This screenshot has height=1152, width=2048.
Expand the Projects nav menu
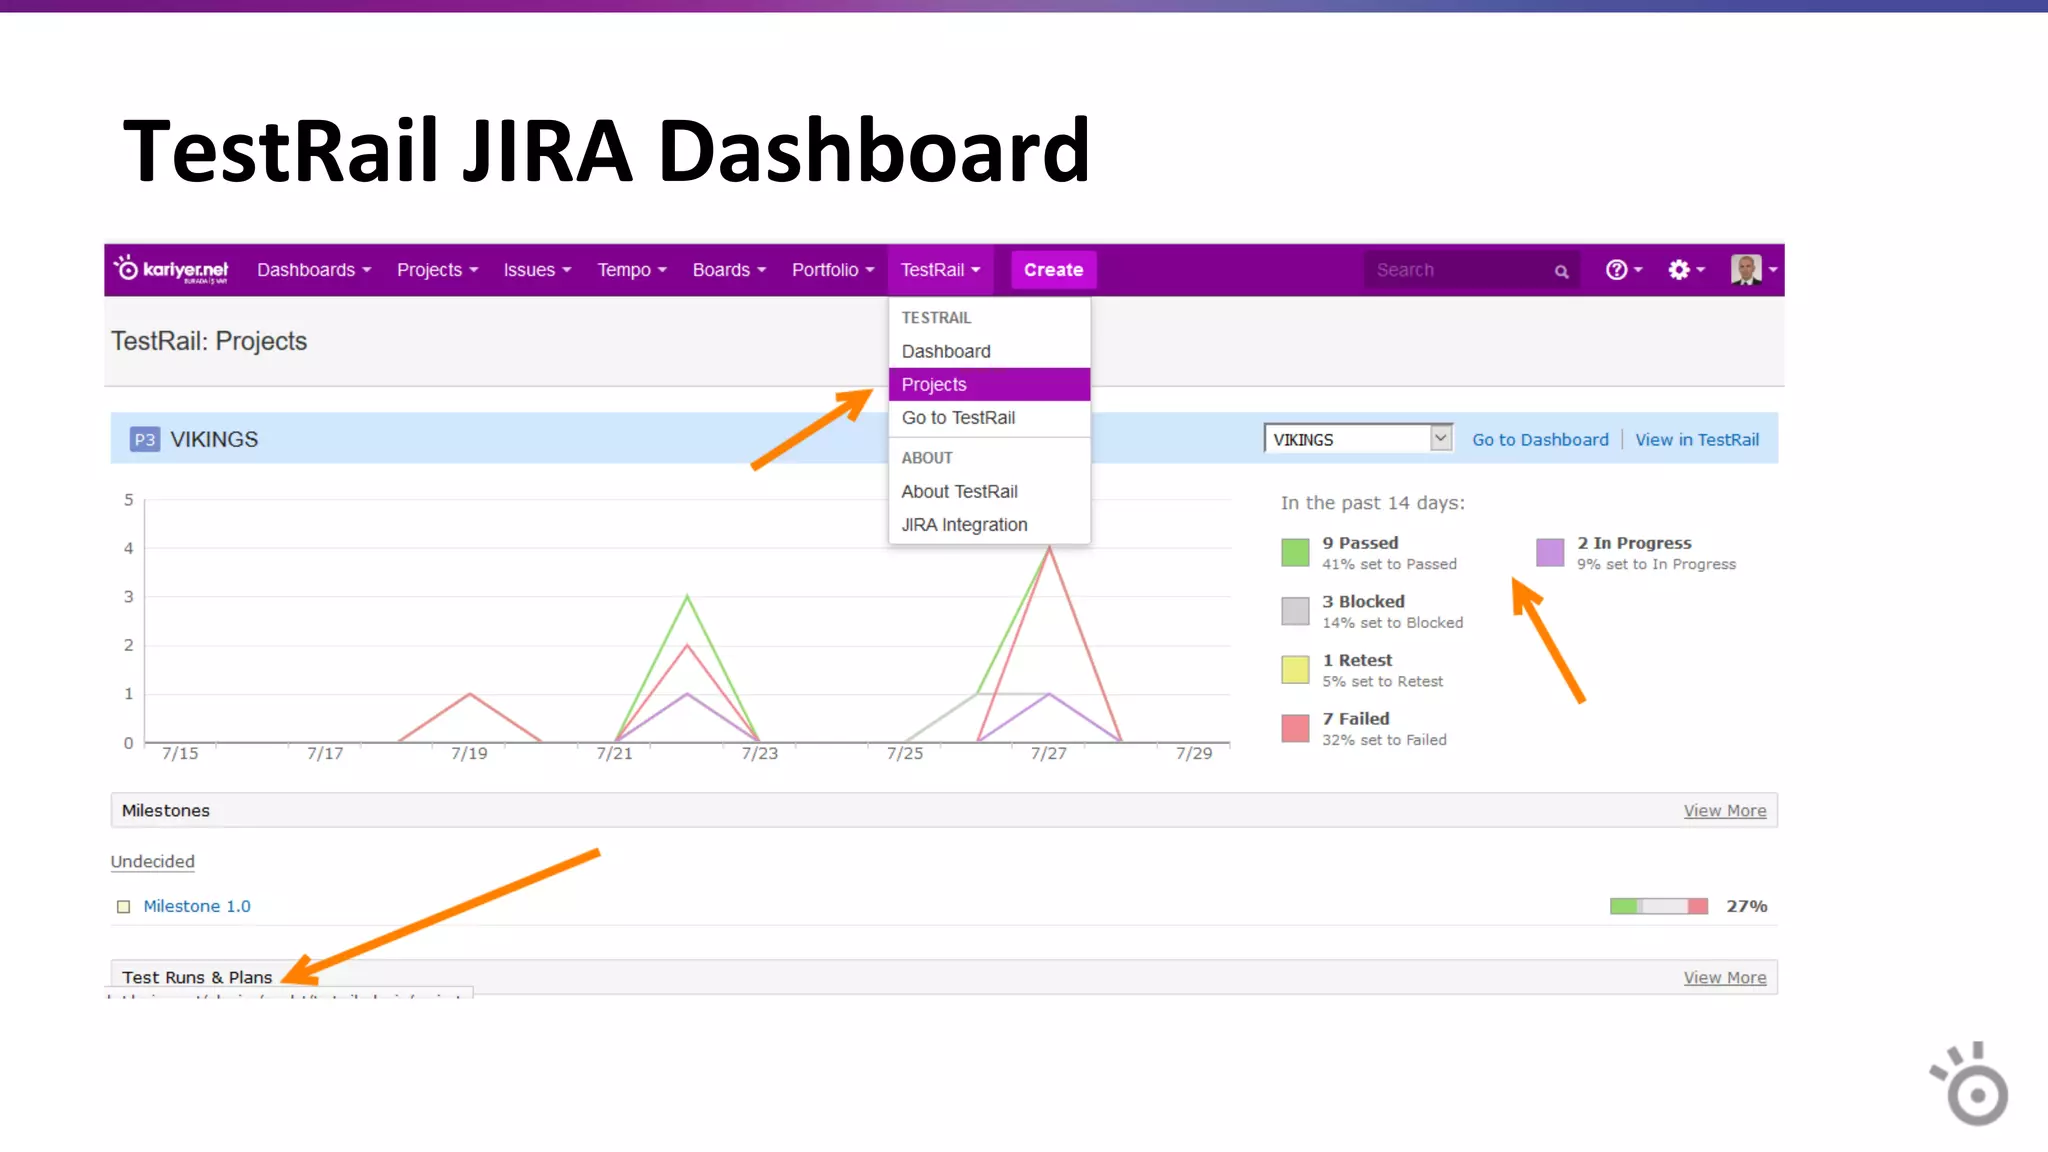[437, 270]
